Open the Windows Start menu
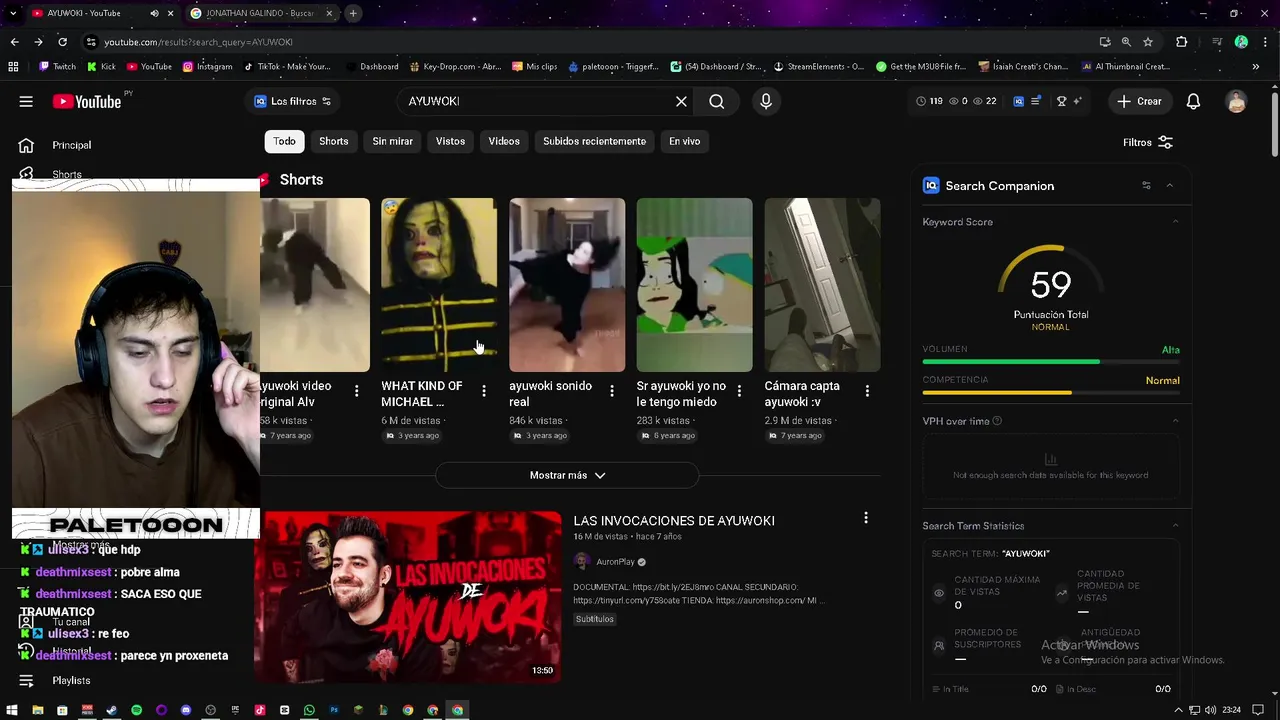Image resolution: width=1280 pixels, height=720 pixels. tap(12, 710)
